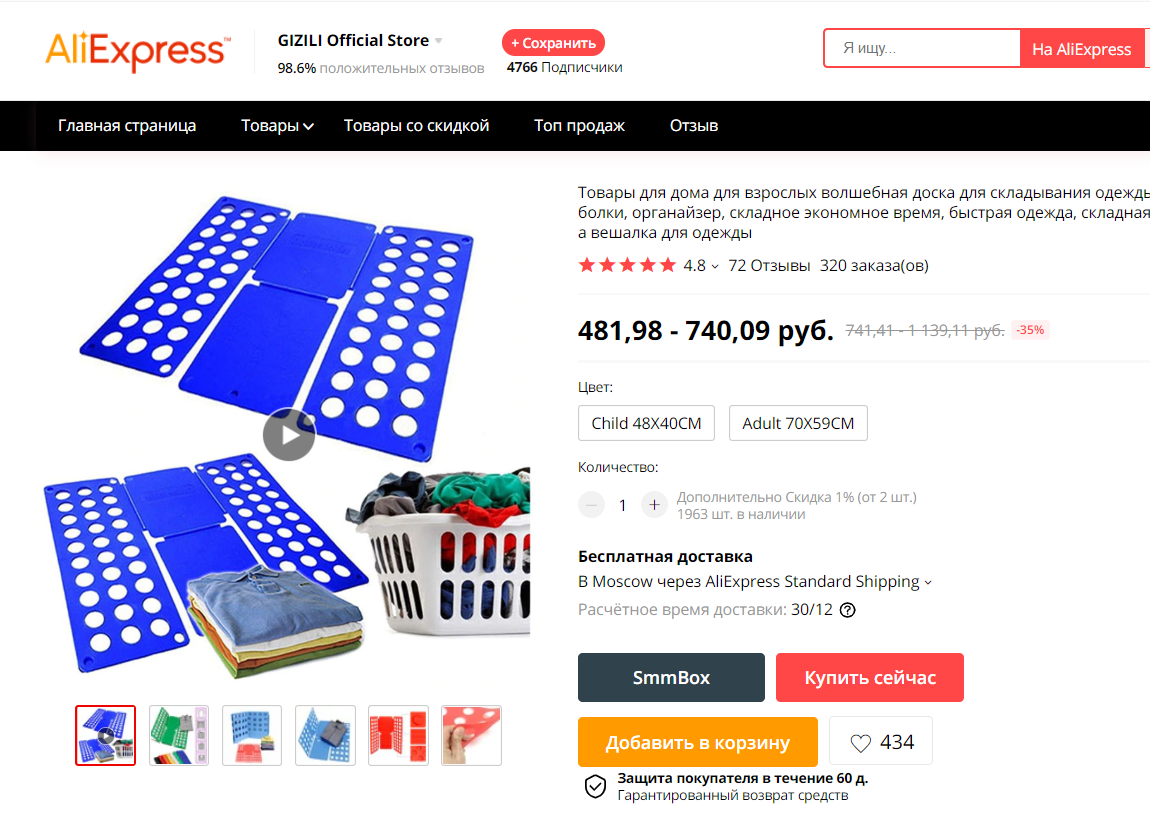This screenshot has height=835, width=1150.
Task: Follow store with Сохранить button
Action: pos(553,43)
